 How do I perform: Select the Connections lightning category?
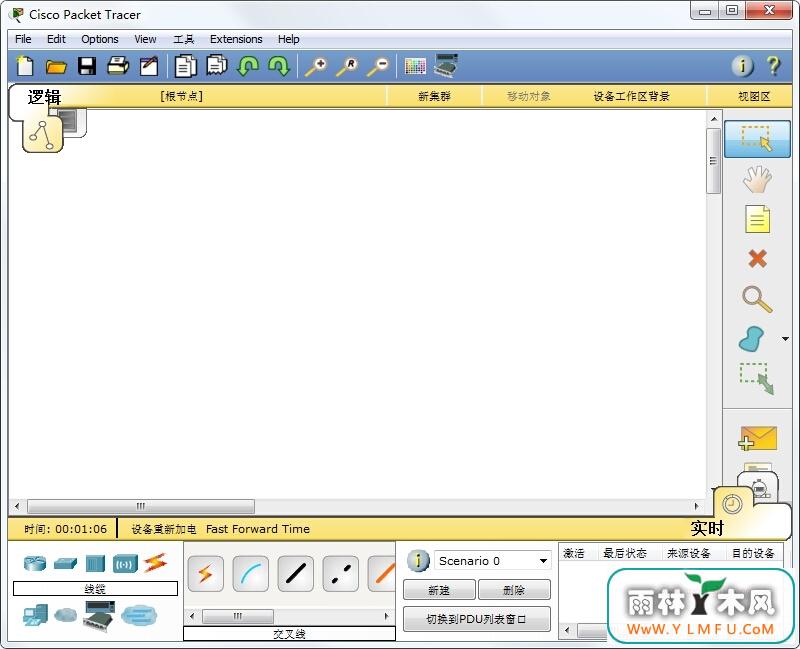155,563
